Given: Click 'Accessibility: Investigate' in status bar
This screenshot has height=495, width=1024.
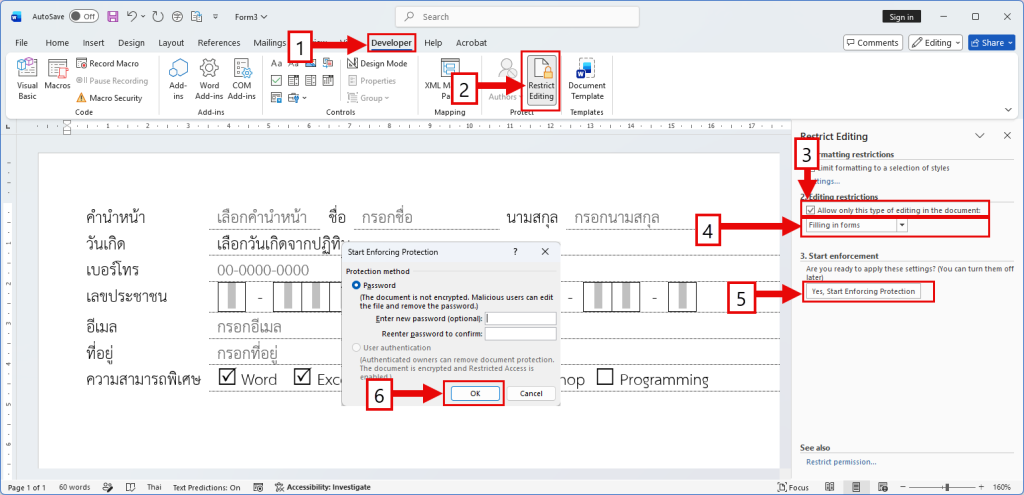Looking at the screenshot, I should (323, 487).
